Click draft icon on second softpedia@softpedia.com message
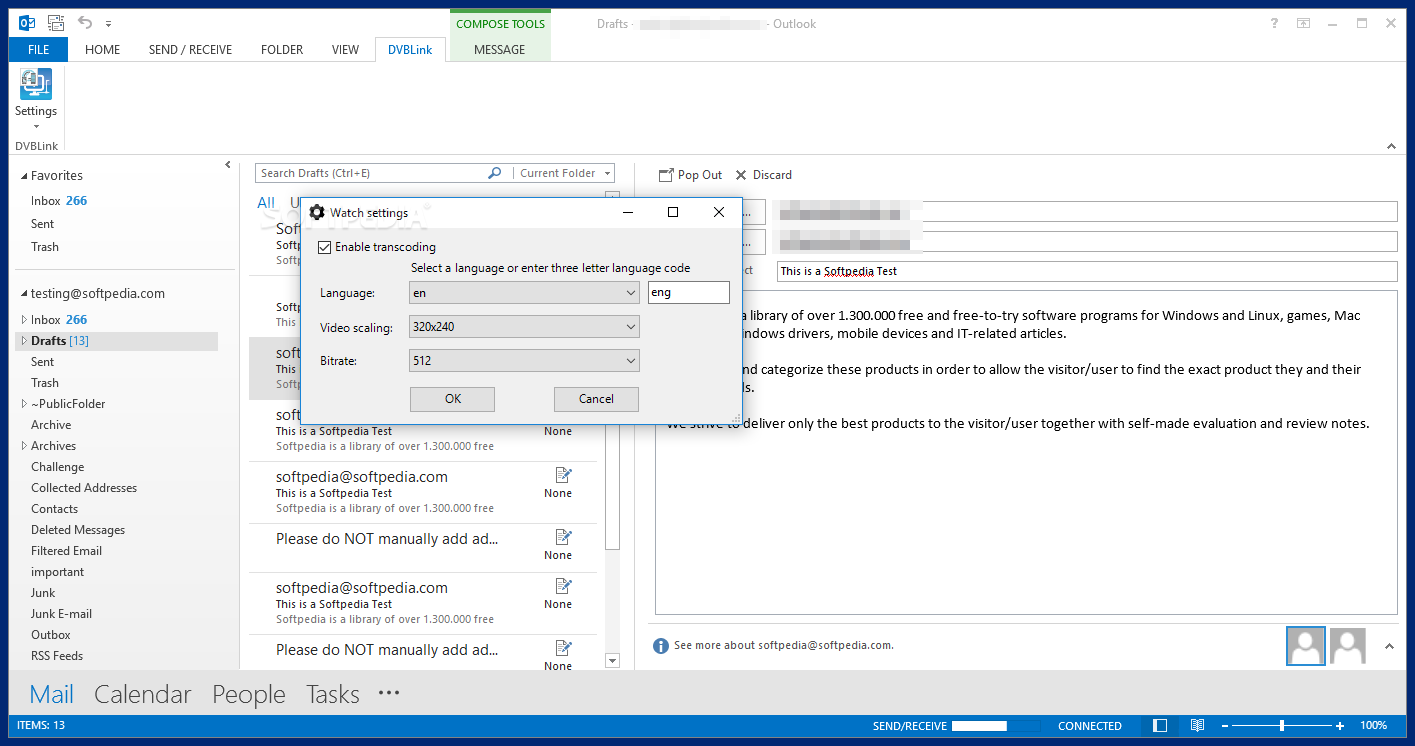 point(563,475)
